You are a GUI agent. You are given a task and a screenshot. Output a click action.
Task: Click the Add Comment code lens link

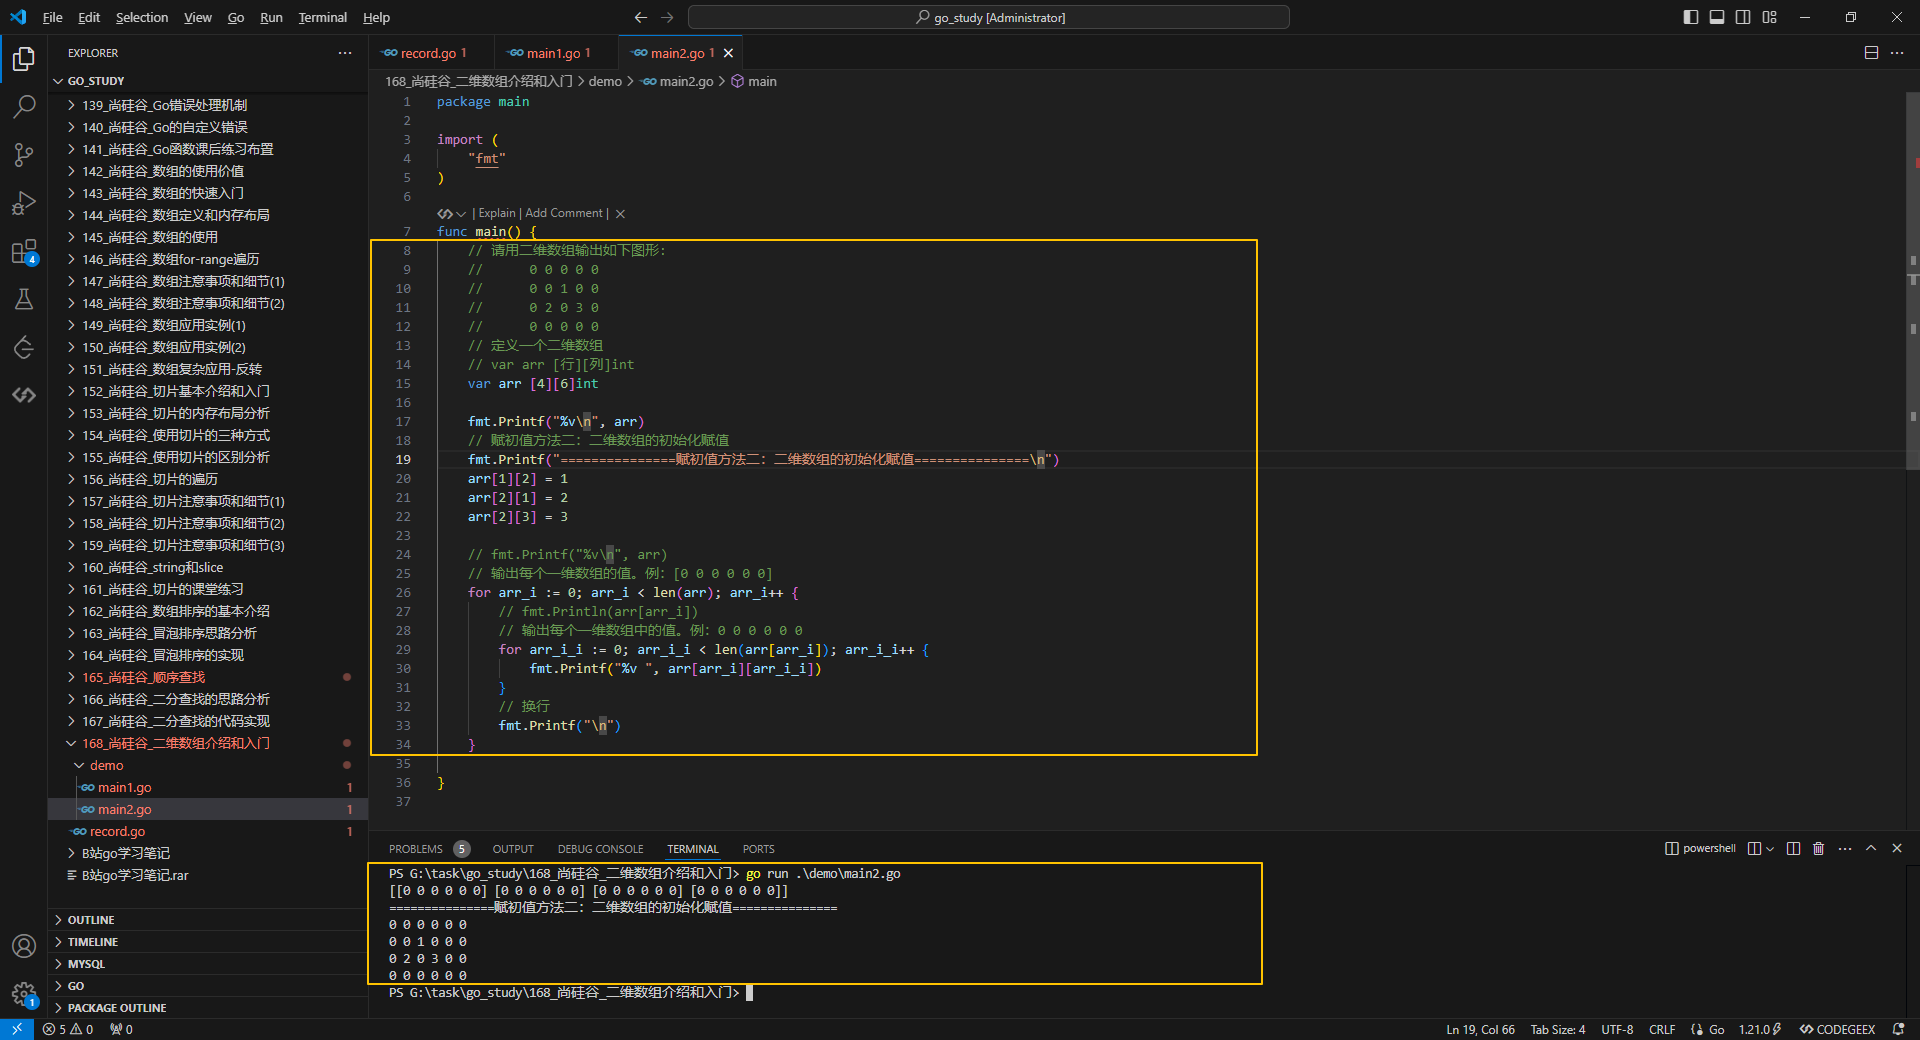(x=564, y=213)
